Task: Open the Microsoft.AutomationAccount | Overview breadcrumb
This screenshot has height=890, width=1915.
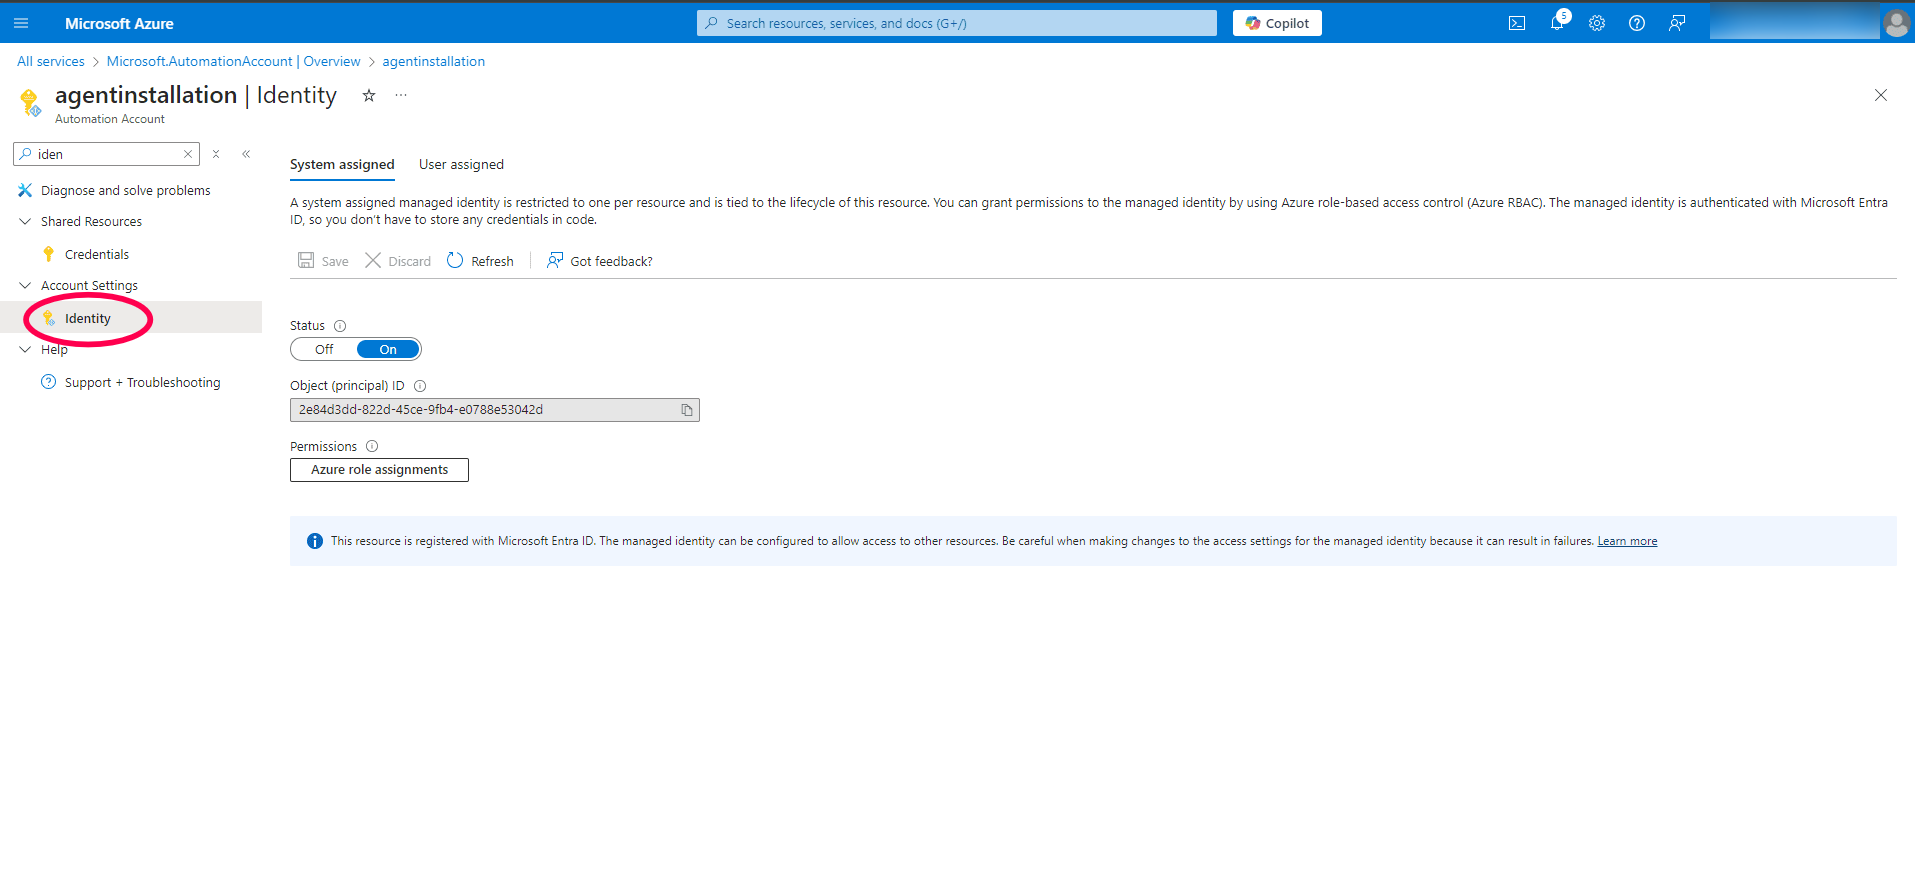Action: click(x=234, y=62)
